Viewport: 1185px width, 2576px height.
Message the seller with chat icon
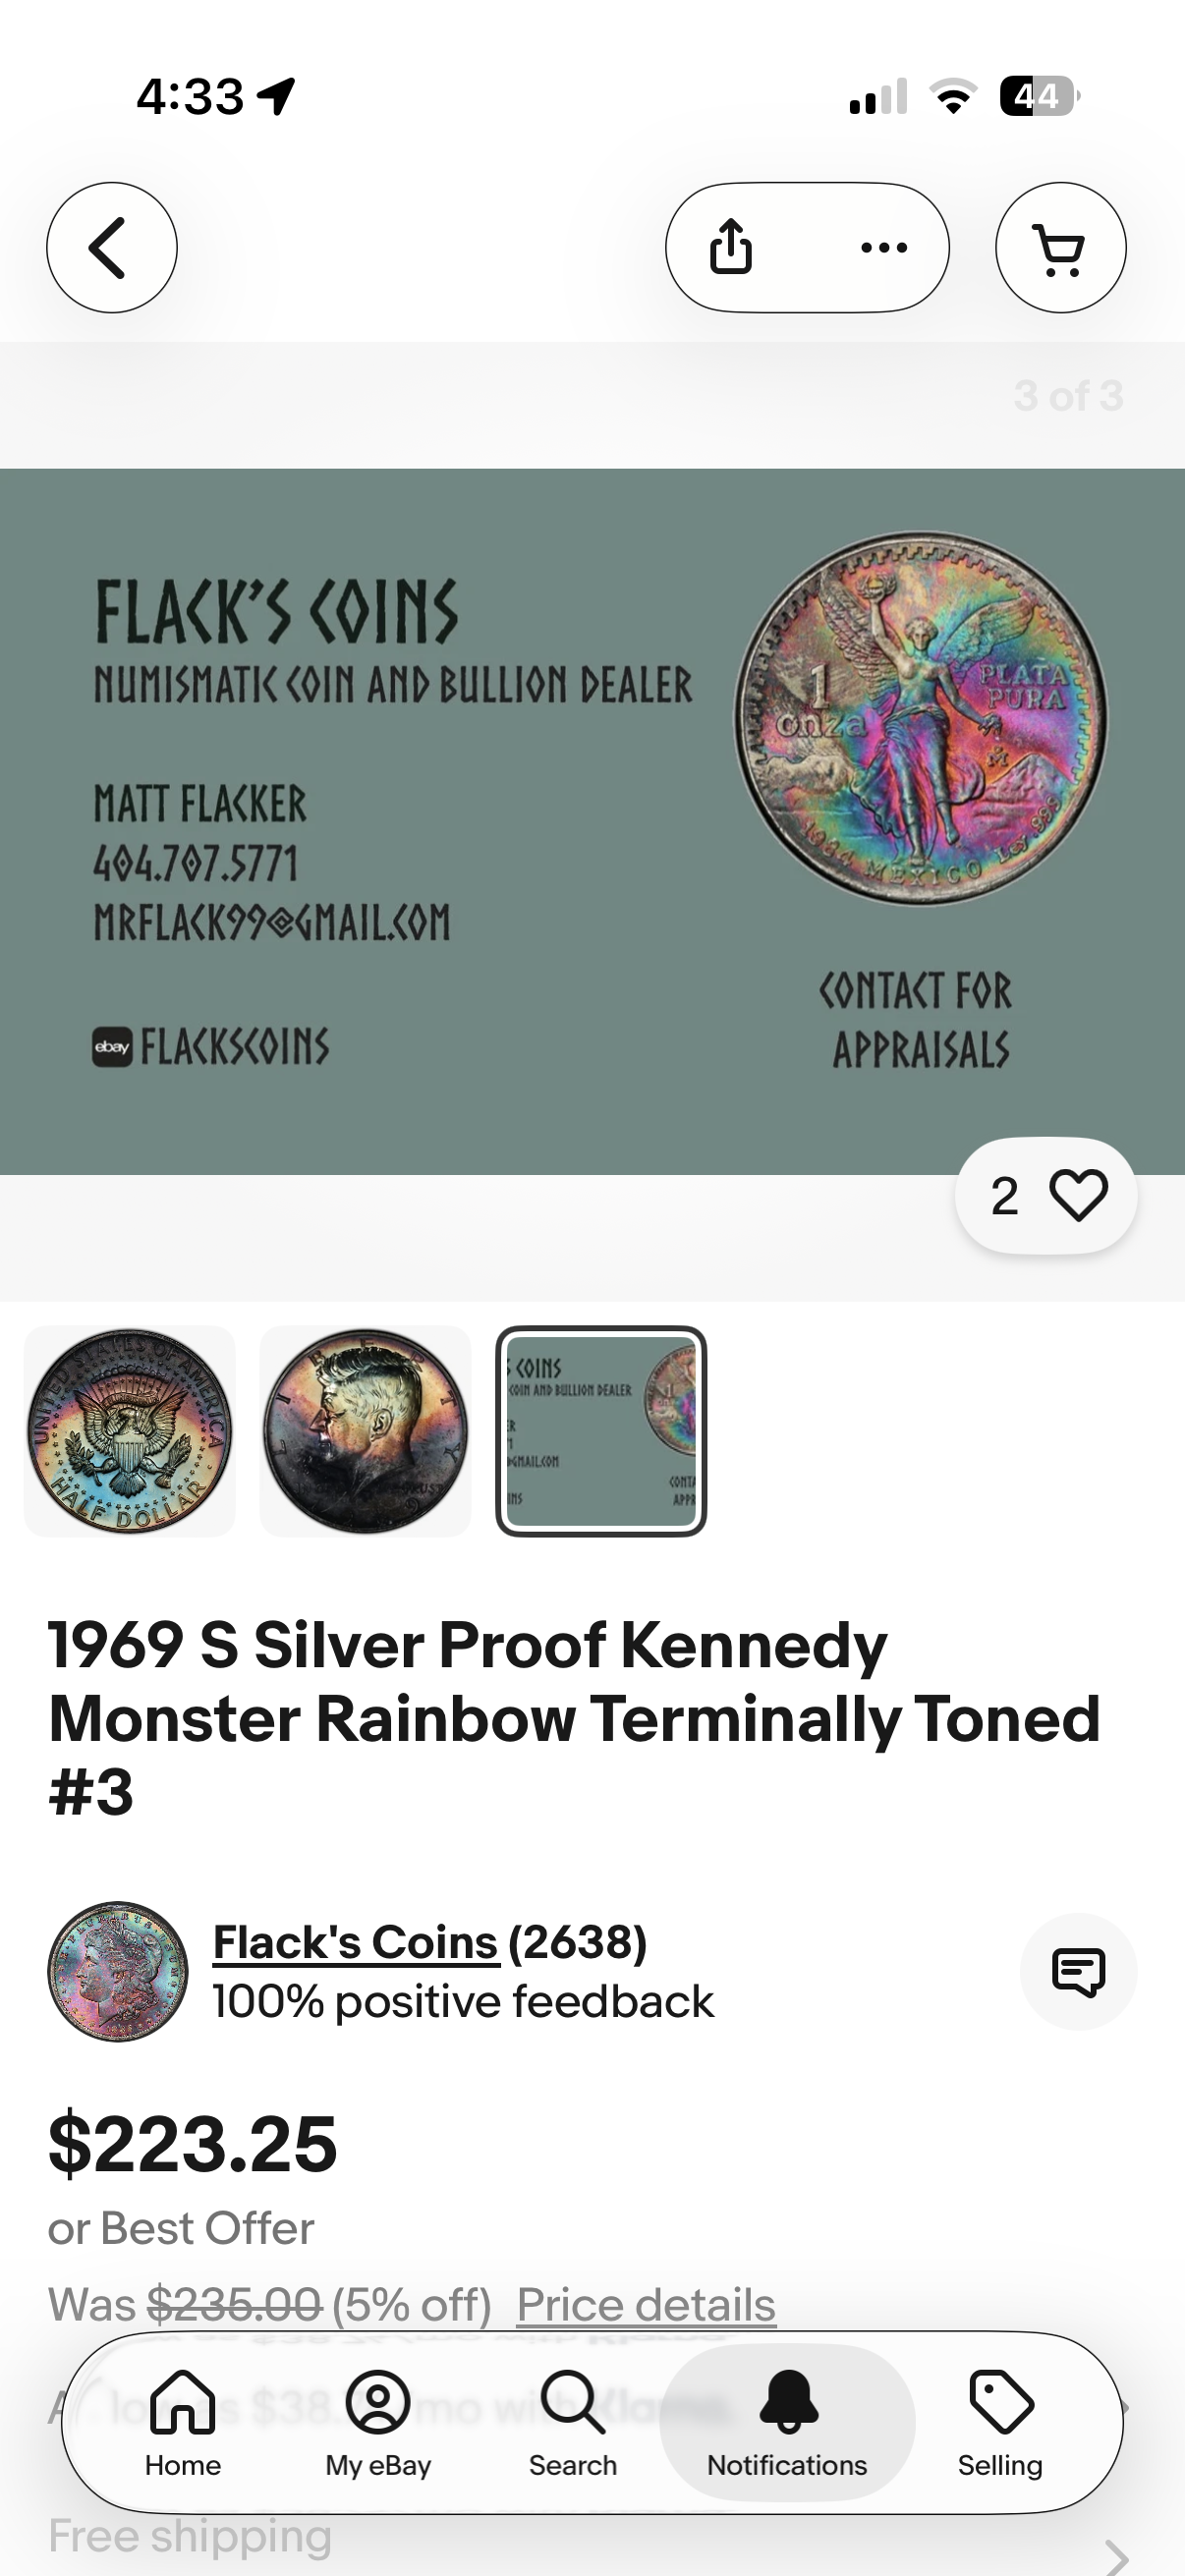[1078, 1971]
